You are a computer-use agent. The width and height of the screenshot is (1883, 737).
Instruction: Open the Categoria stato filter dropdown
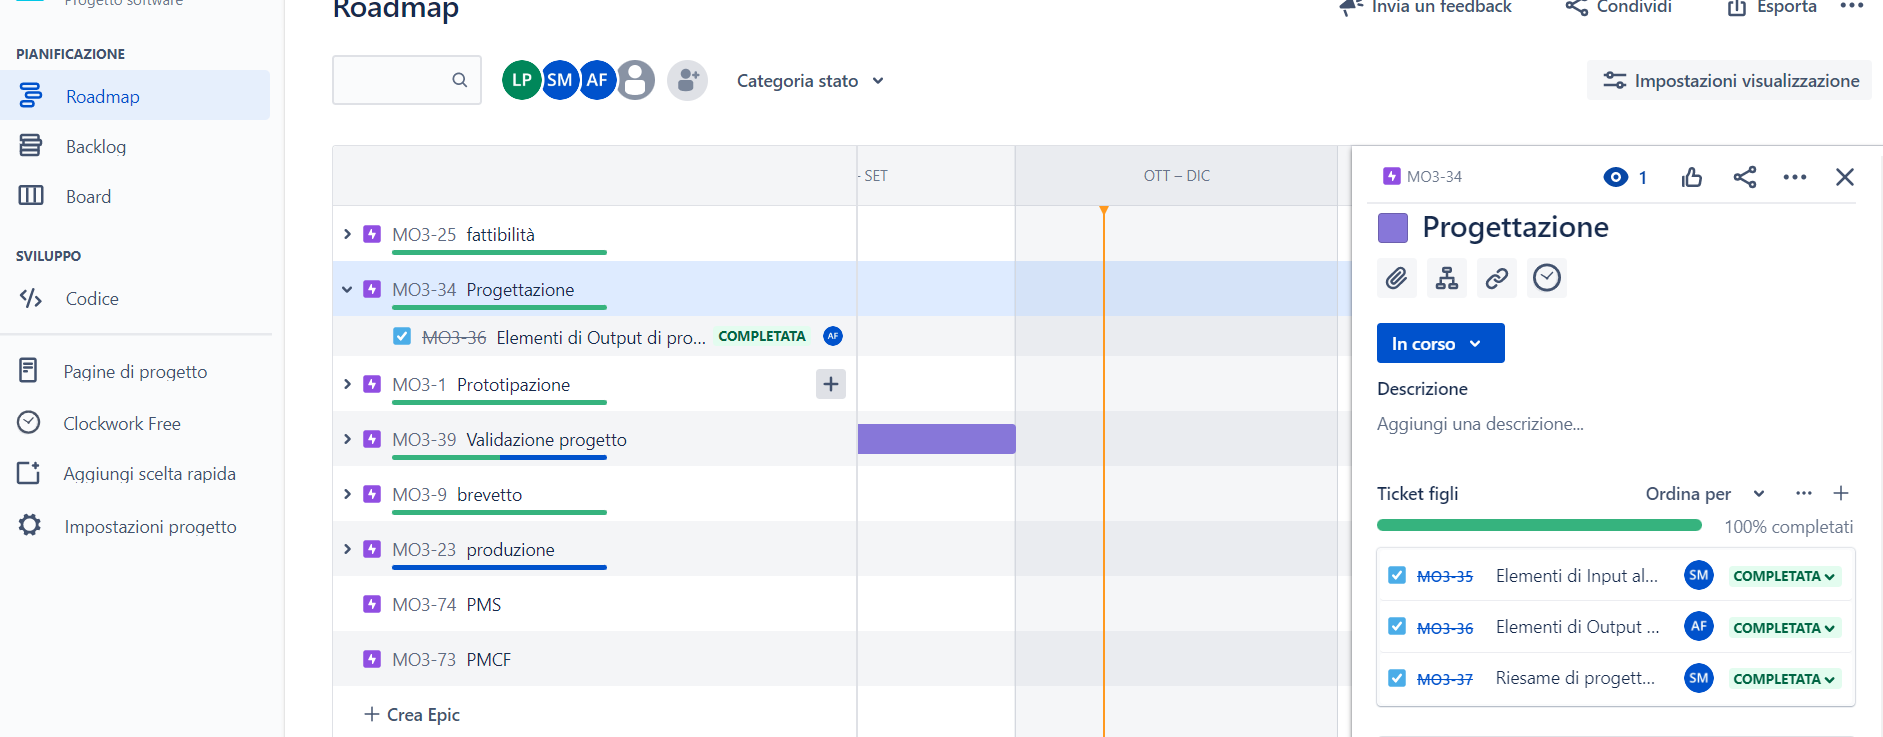[810, 81]
